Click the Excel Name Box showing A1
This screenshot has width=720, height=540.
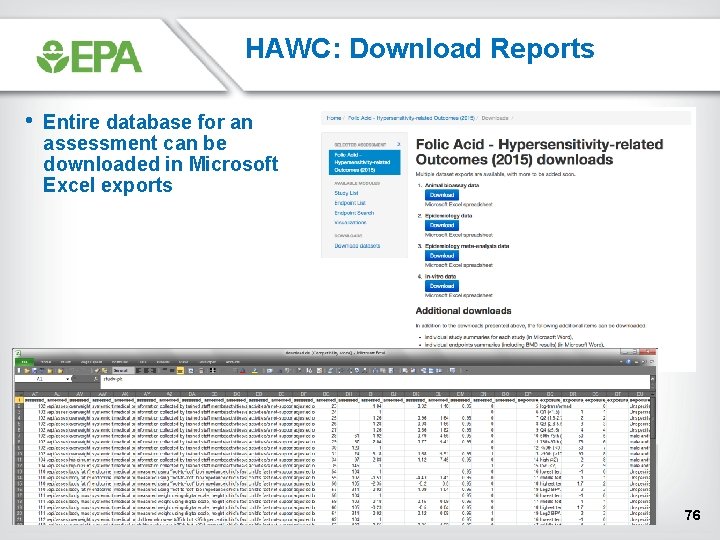pyautogui.click(x=40, y=379)
